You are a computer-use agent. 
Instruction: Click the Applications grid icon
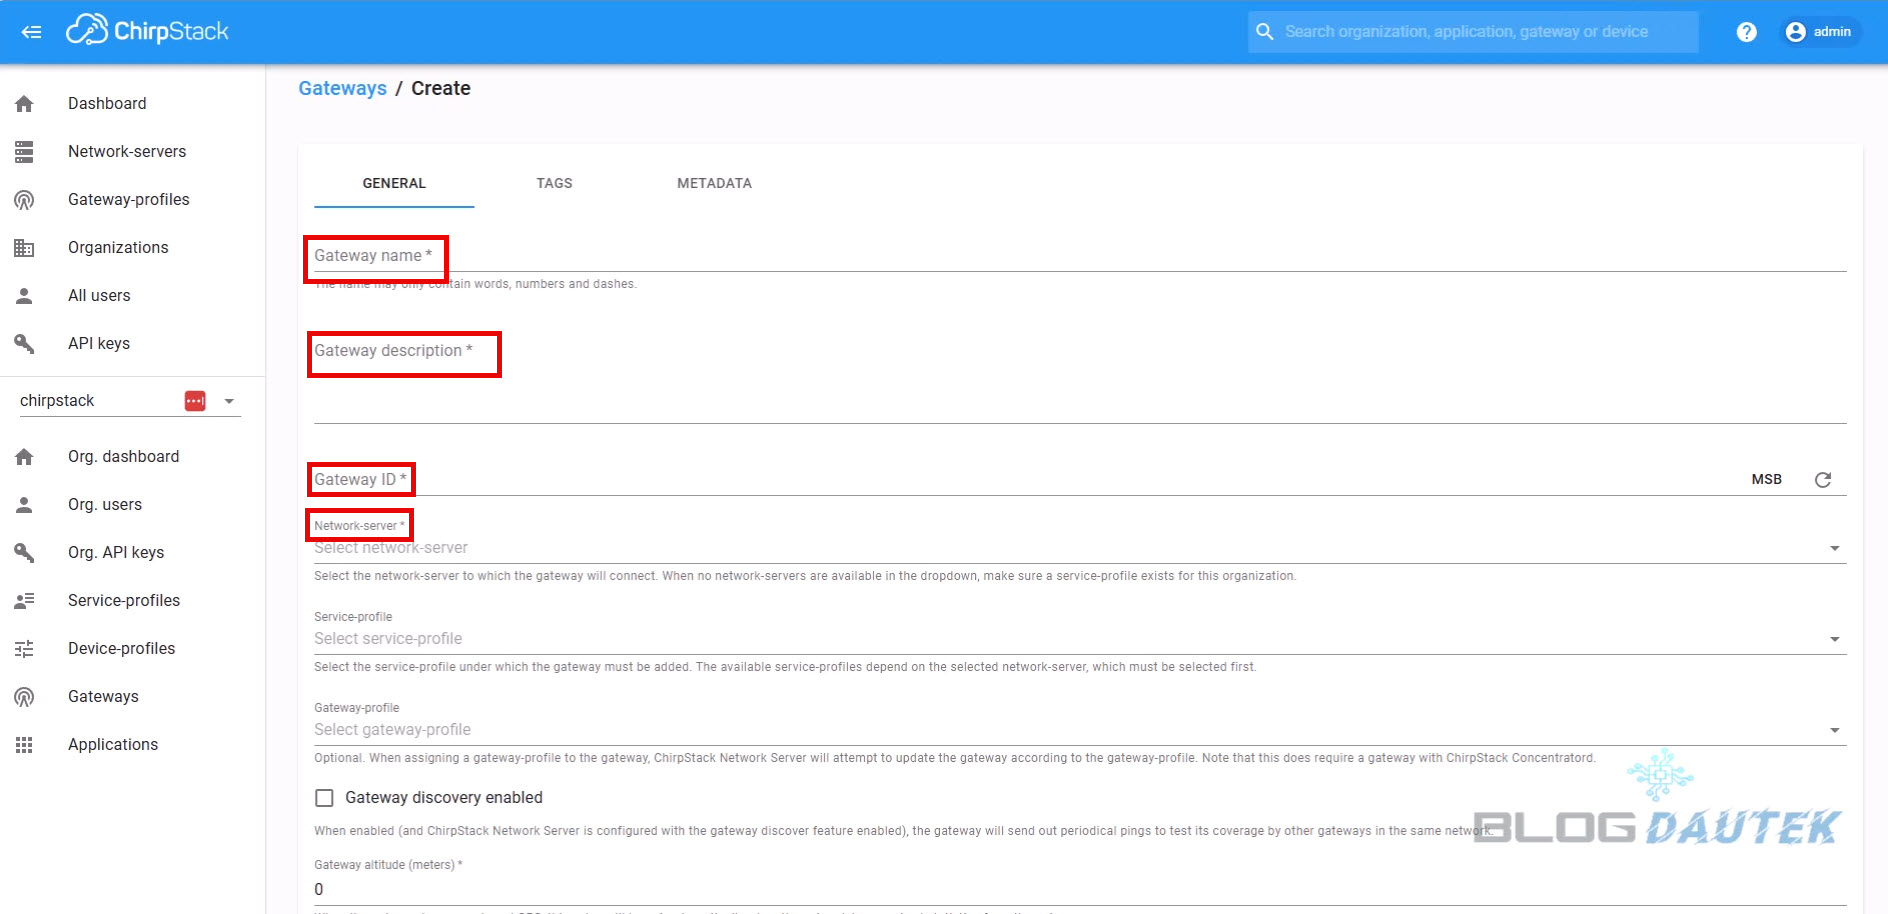click(25, 745)
